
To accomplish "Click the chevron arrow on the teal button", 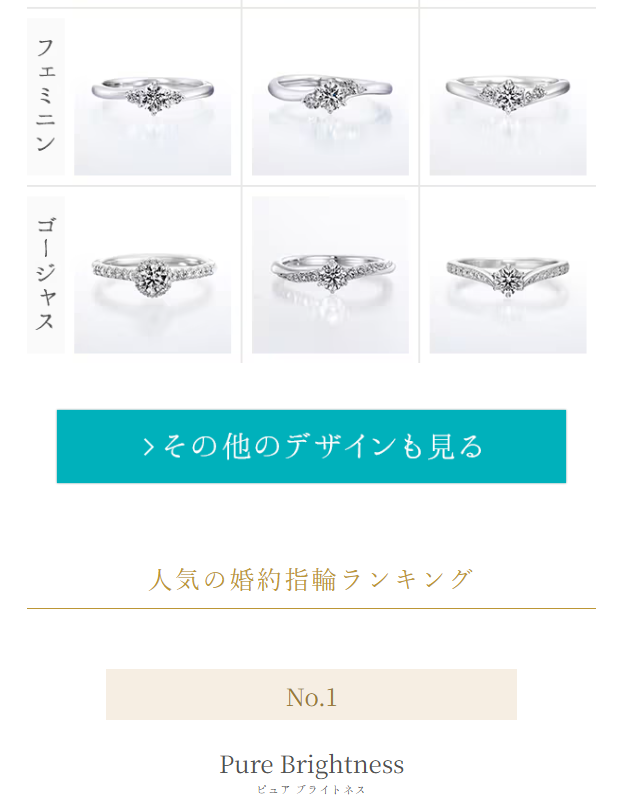I will tap(149, 447).
